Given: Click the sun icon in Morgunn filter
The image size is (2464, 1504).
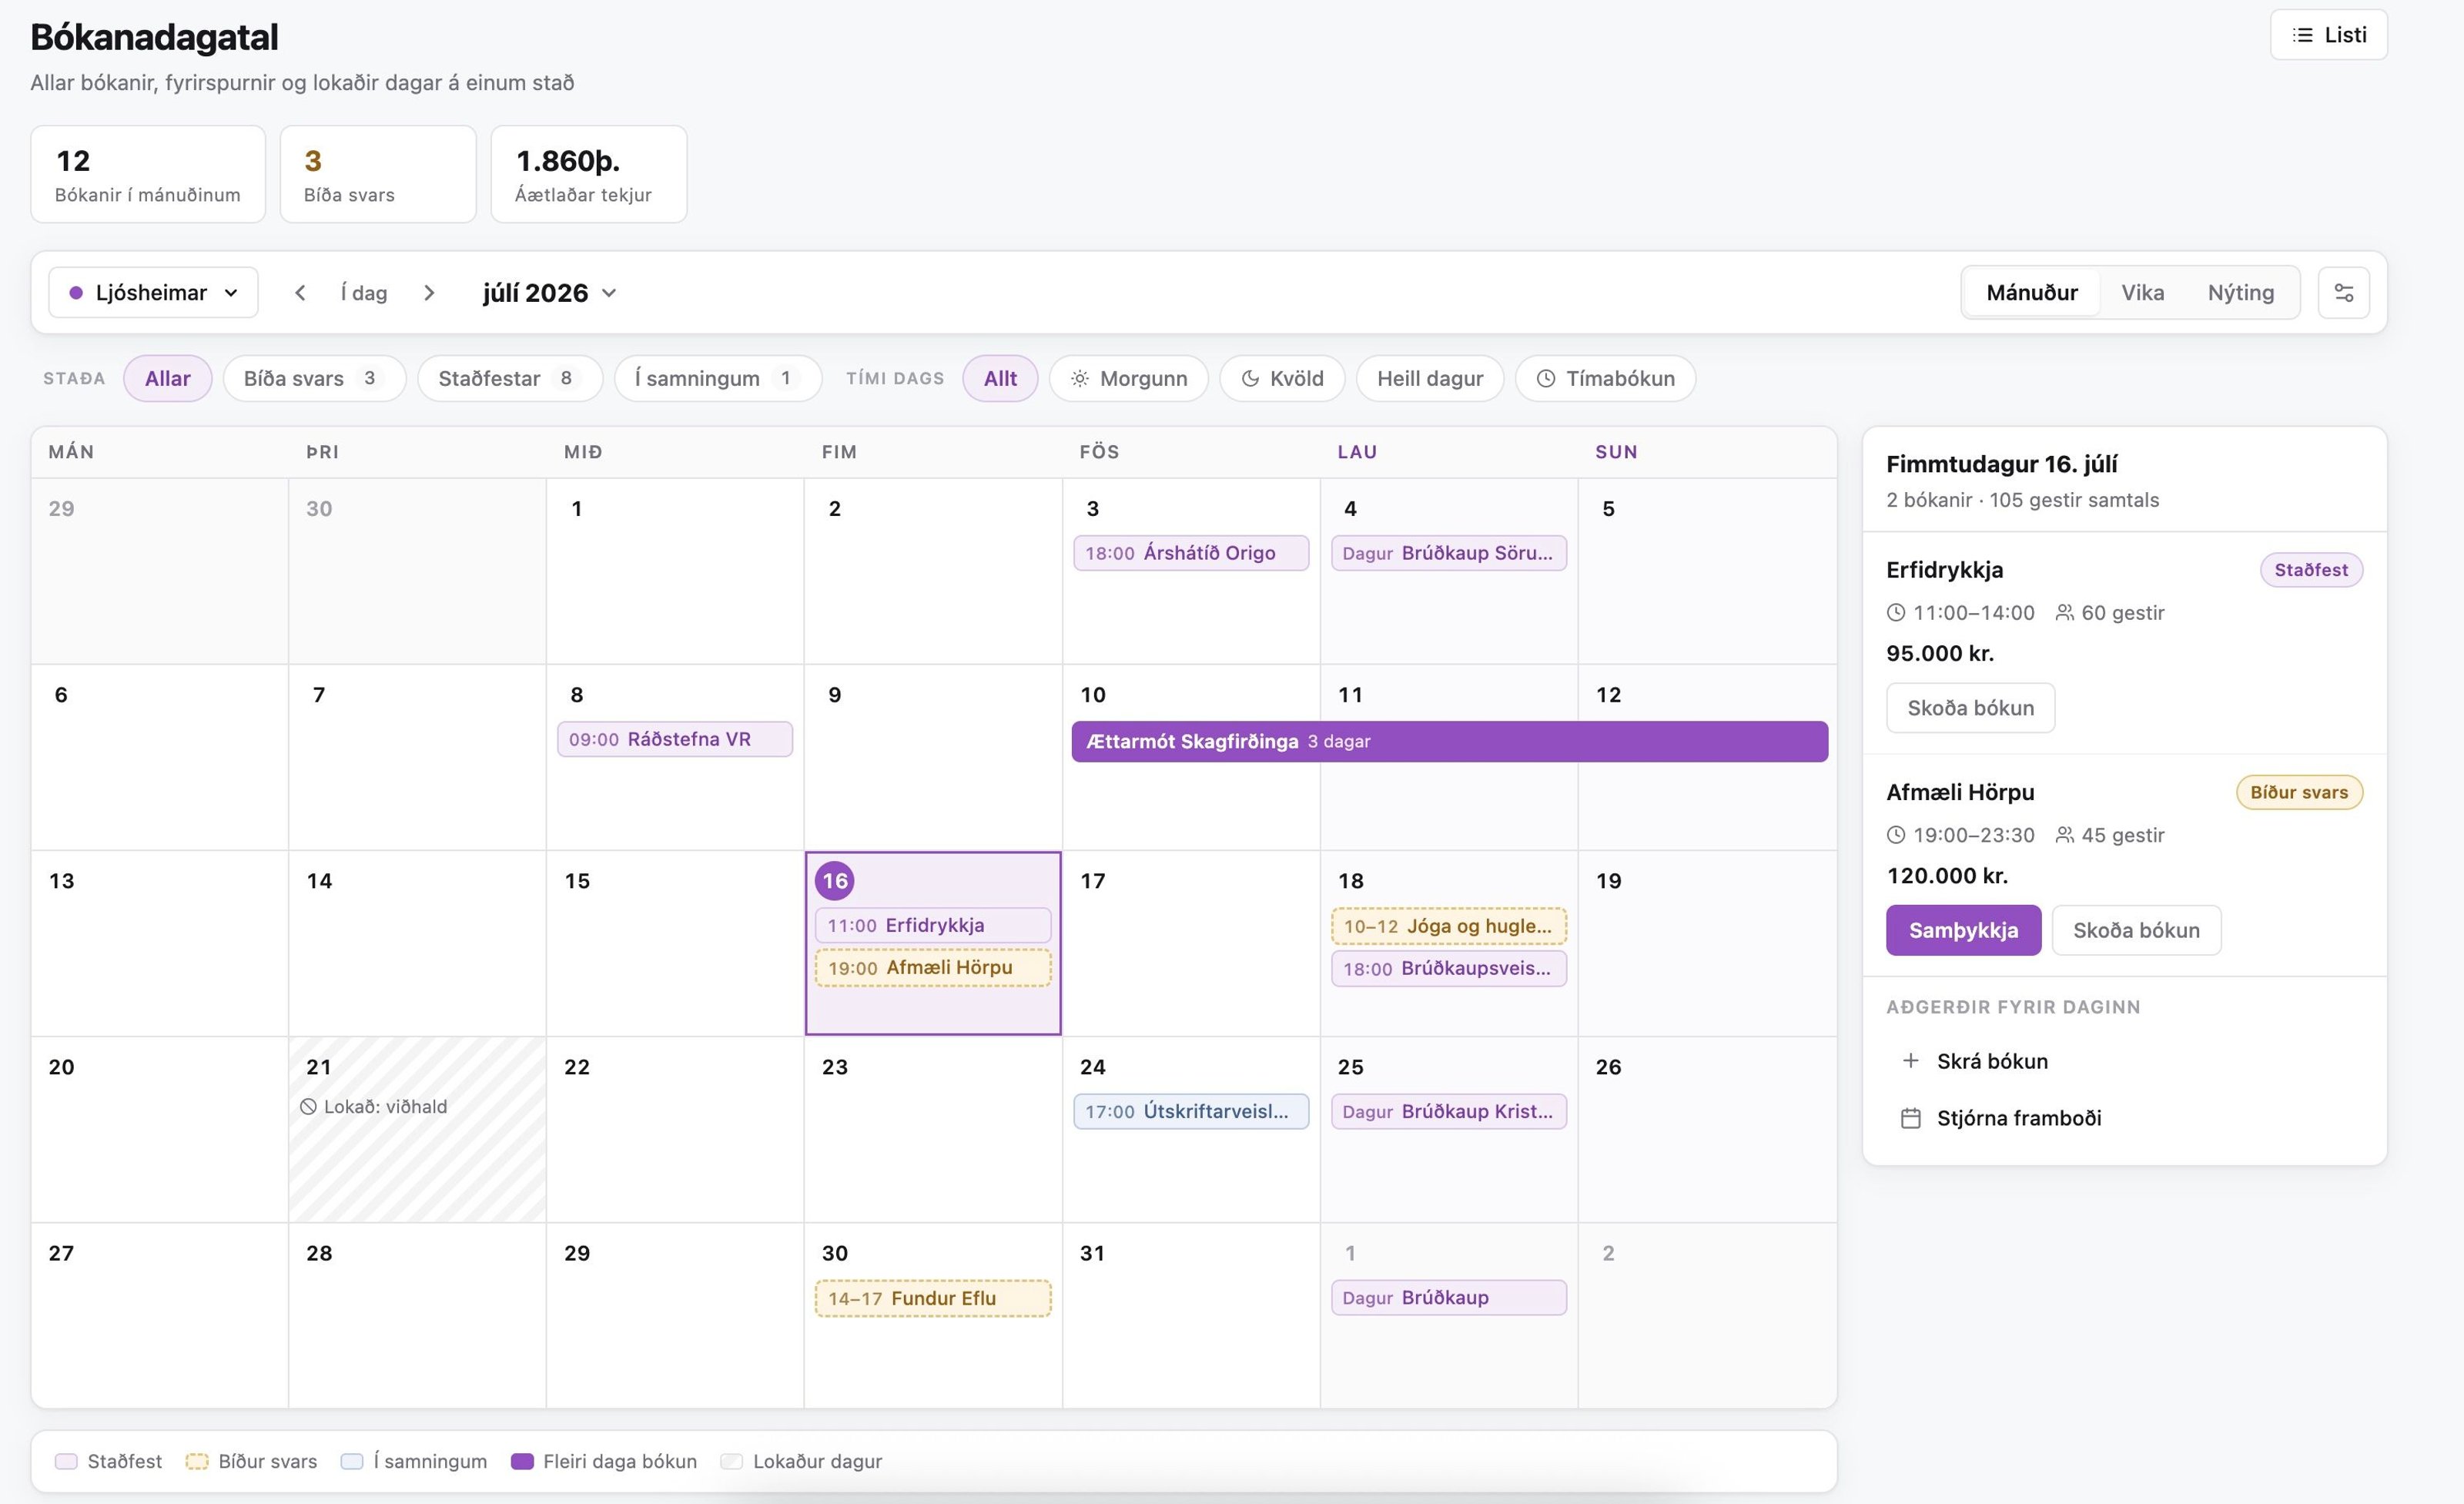Looking at the screenshot, I should tap(1080, 379).
